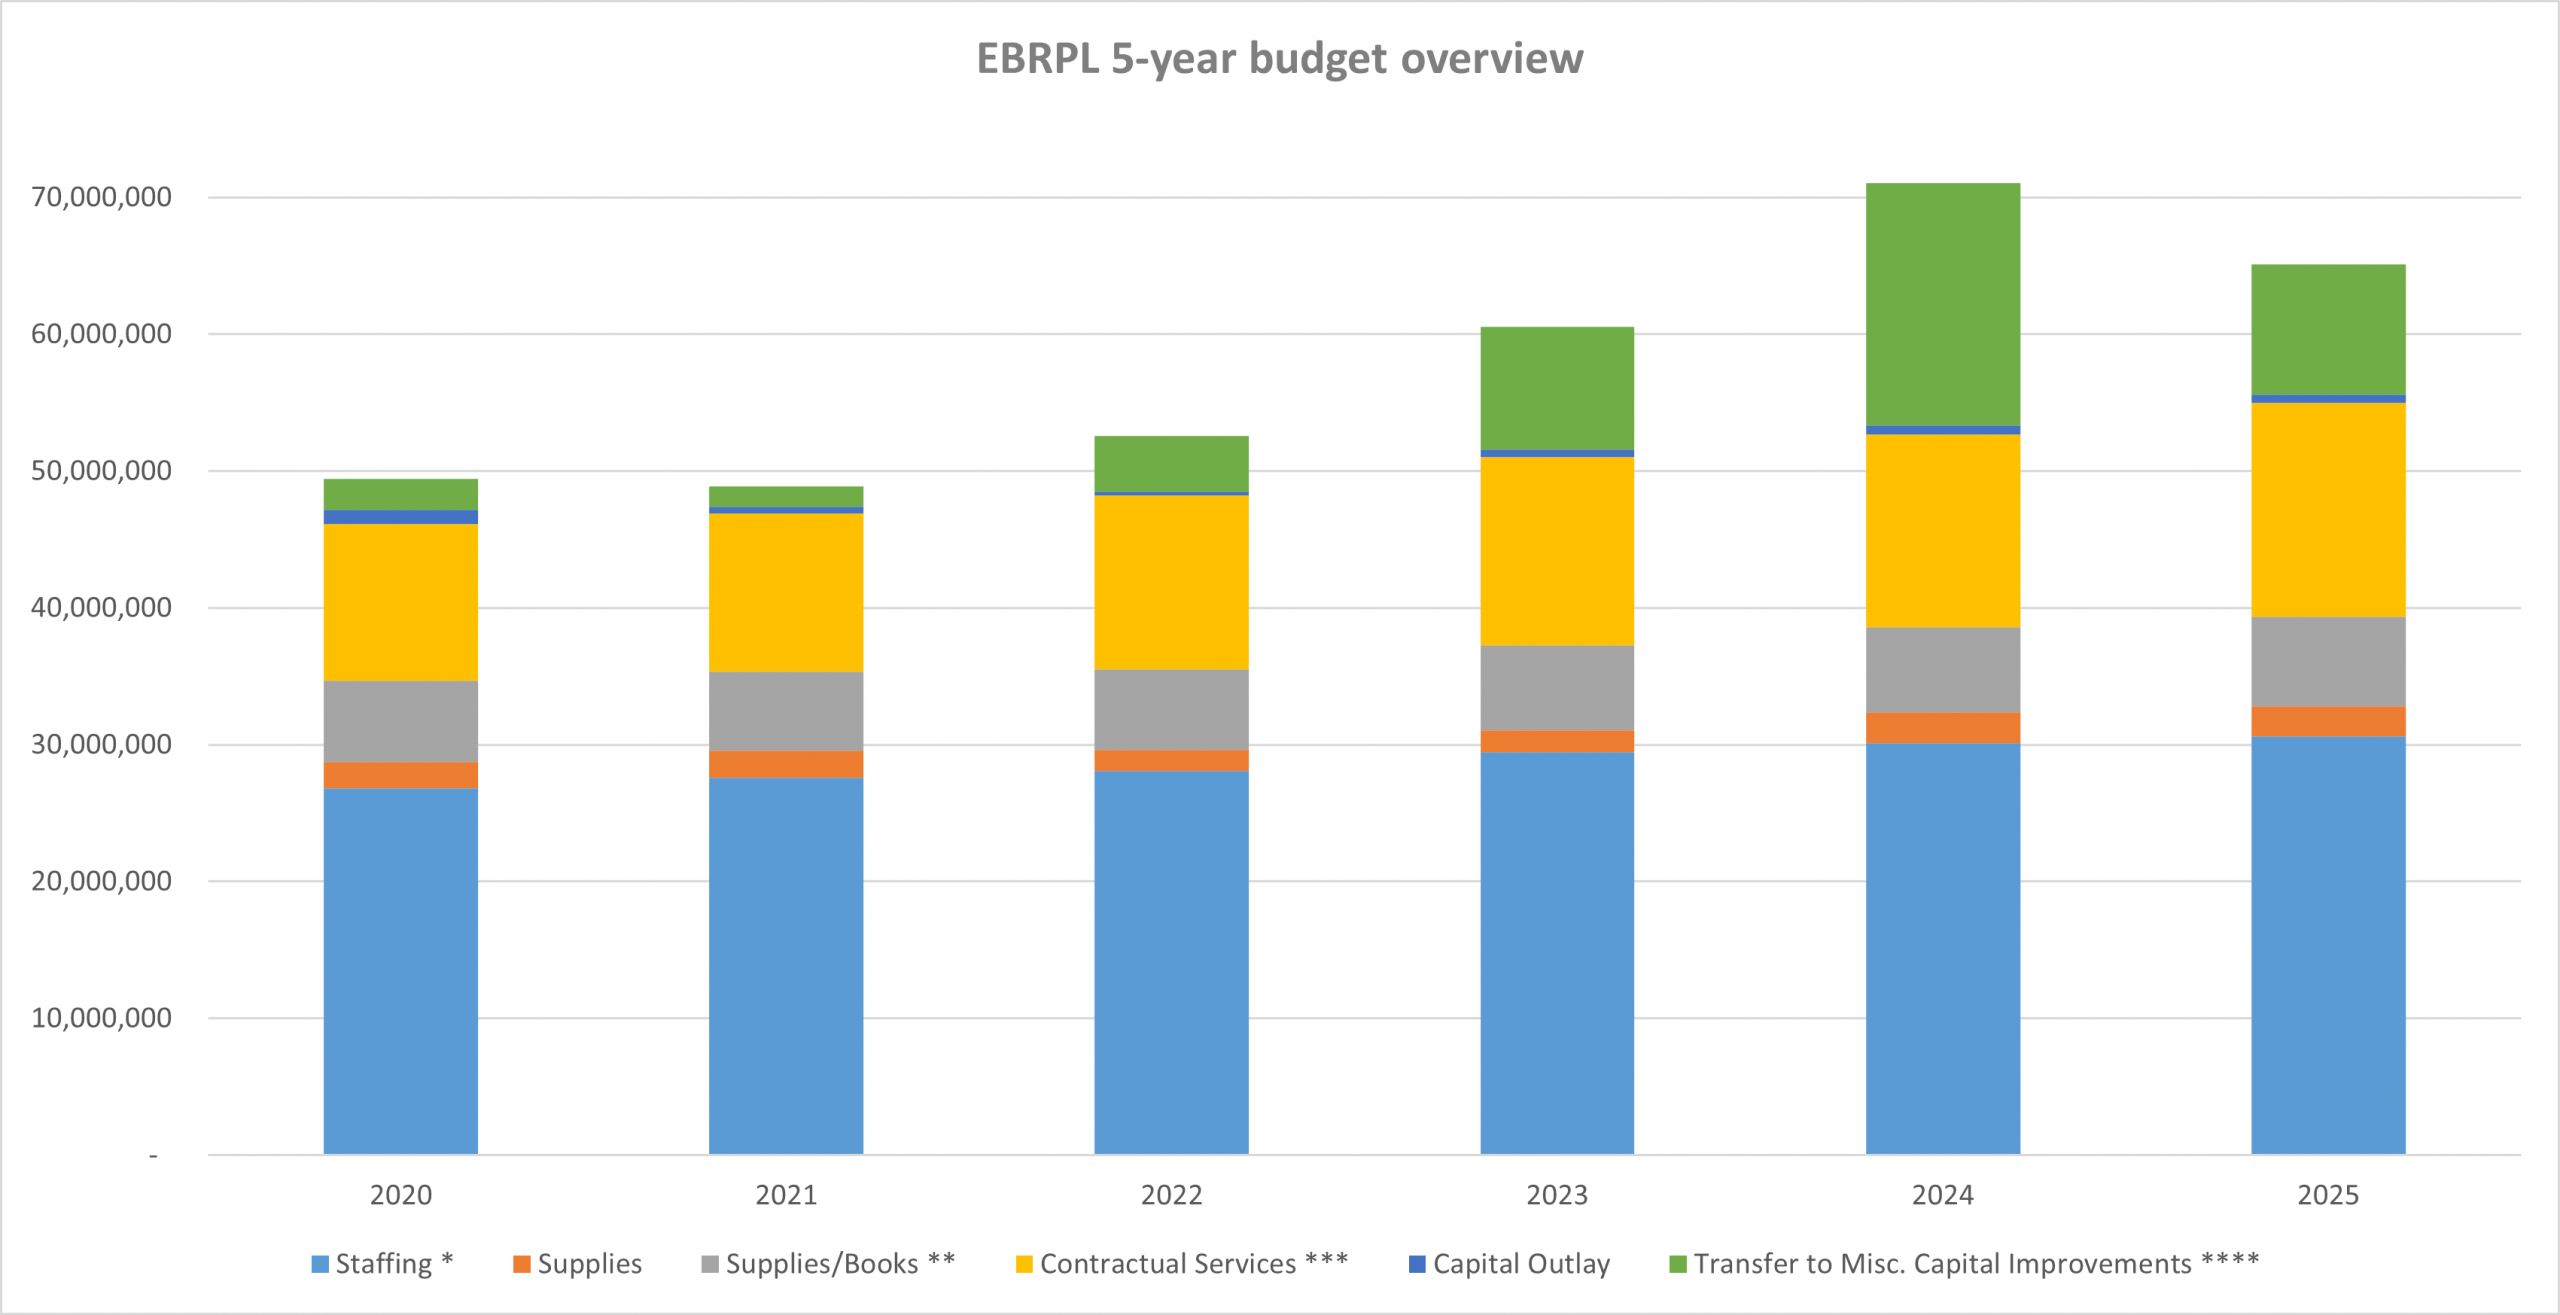Click Transfer to Misc. Capital Improvements label
2560x1315 pixels.
click(x=1976, y=1264)
